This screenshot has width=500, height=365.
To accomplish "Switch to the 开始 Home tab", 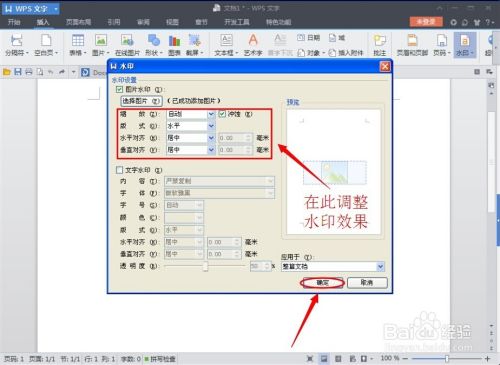I will pyautogui.click(x=14, y=22).
